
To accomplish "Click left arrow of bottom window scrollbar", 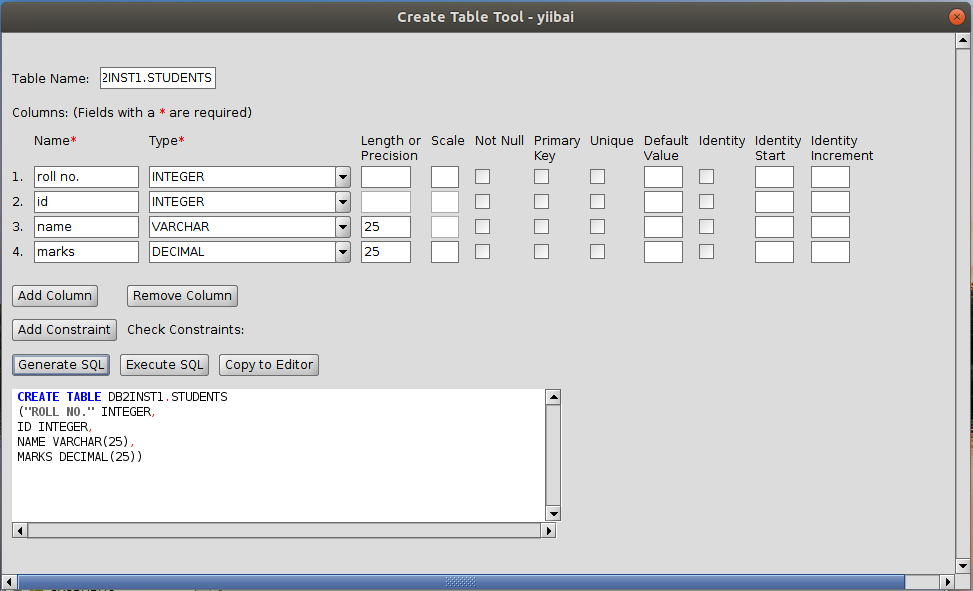I will point(10,581).
